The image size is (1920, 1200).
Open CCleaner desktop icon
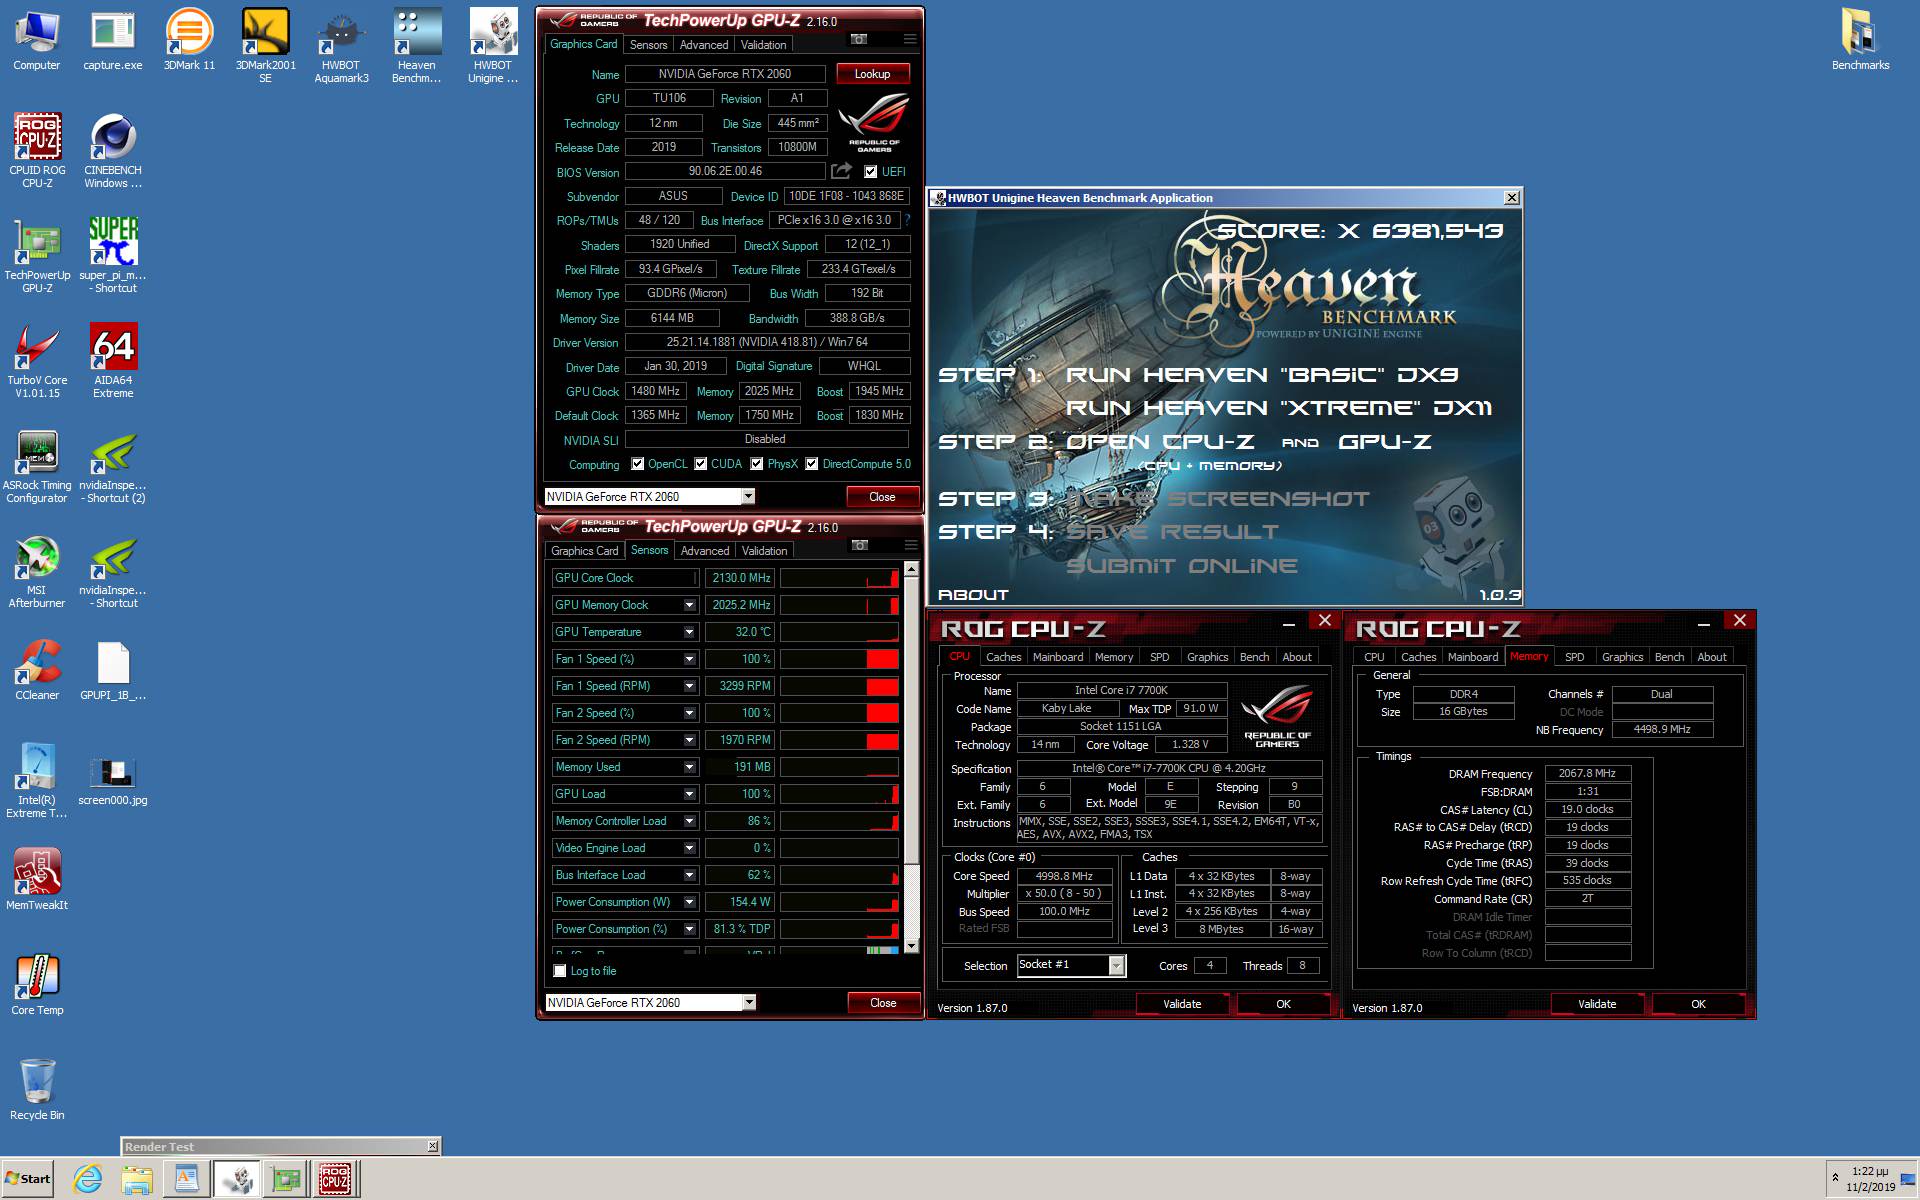pyautogui.click(x=37, y=670)
